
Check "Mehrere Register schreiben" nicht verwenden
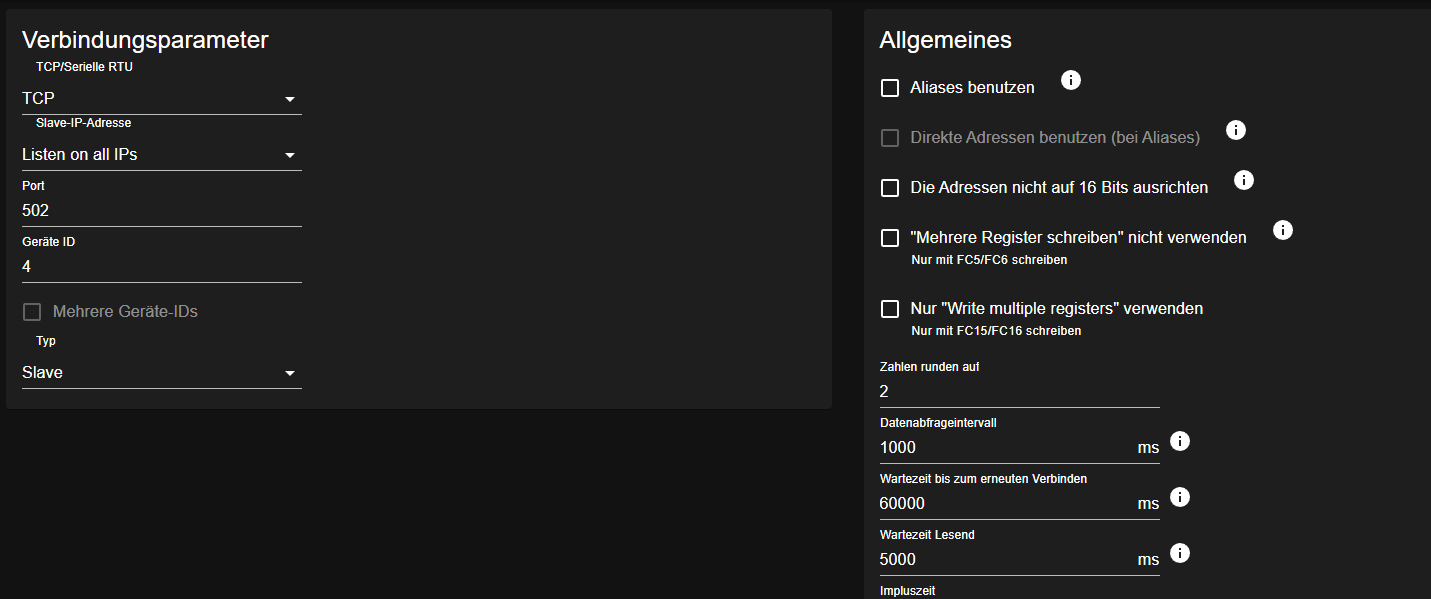[x=890, y=238]
